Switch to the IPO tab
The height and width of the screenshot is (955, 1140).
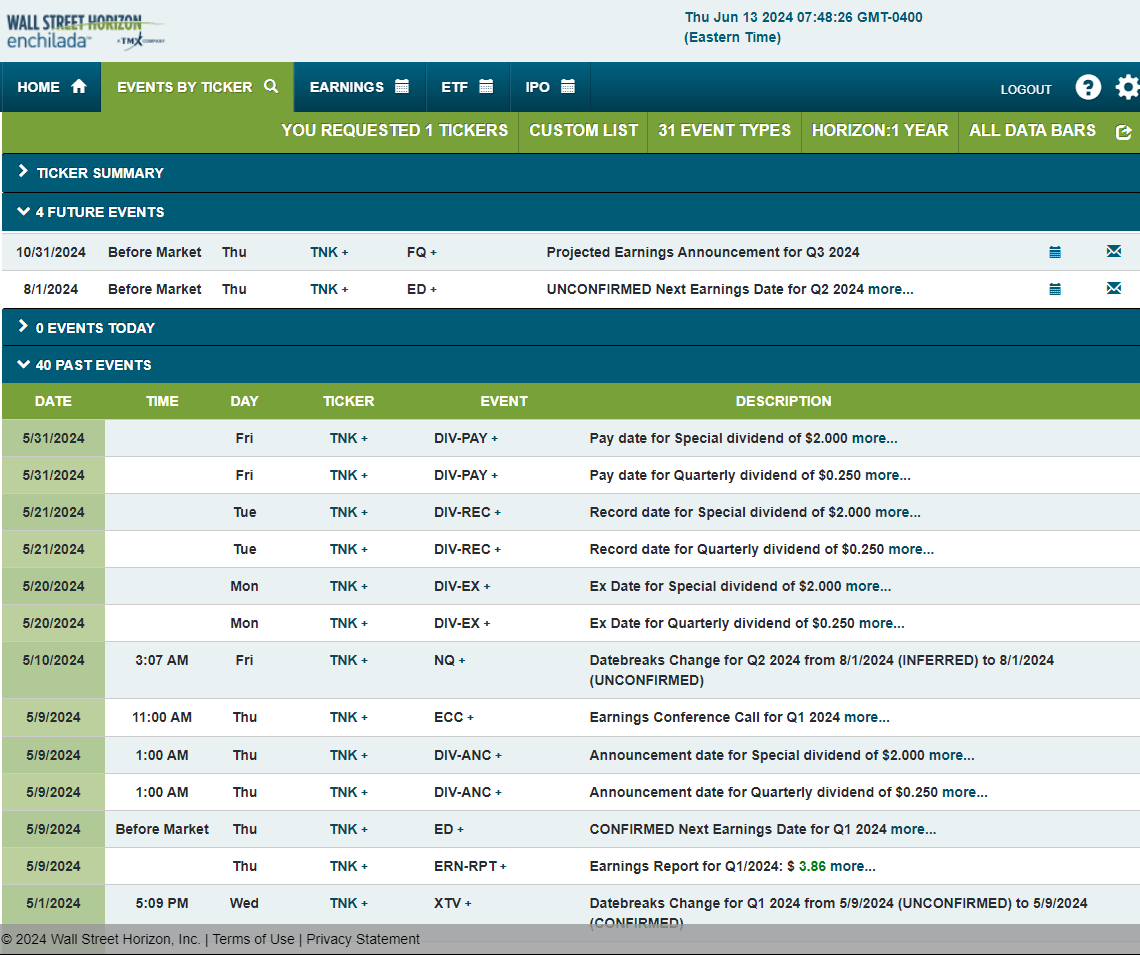[x=550, y=86]
